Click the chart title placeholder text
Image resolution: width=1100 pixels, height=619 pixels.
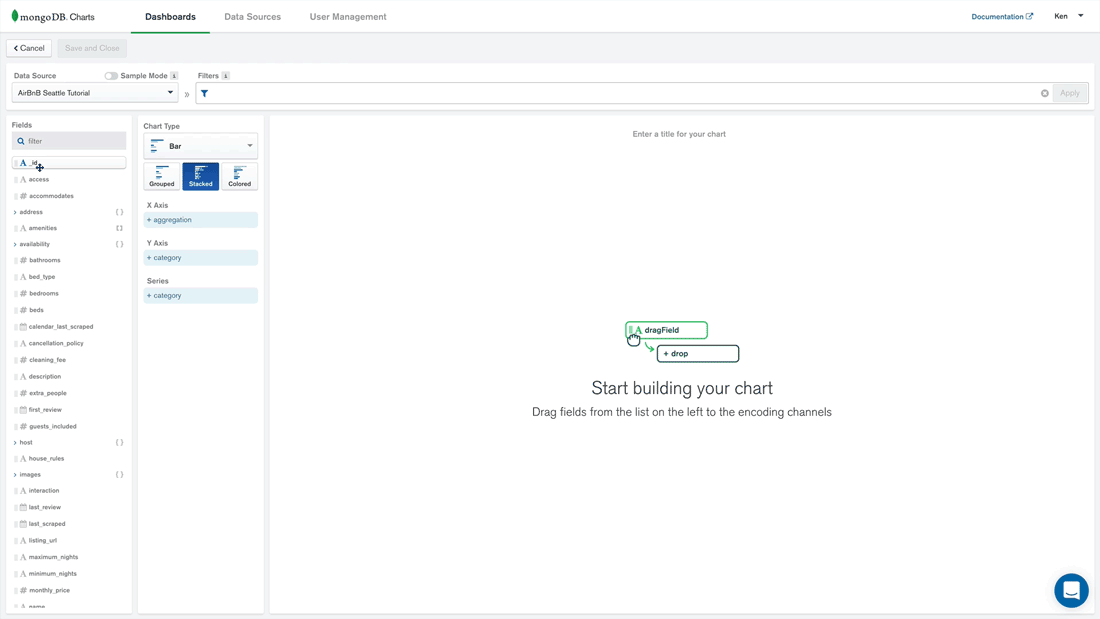679,134
